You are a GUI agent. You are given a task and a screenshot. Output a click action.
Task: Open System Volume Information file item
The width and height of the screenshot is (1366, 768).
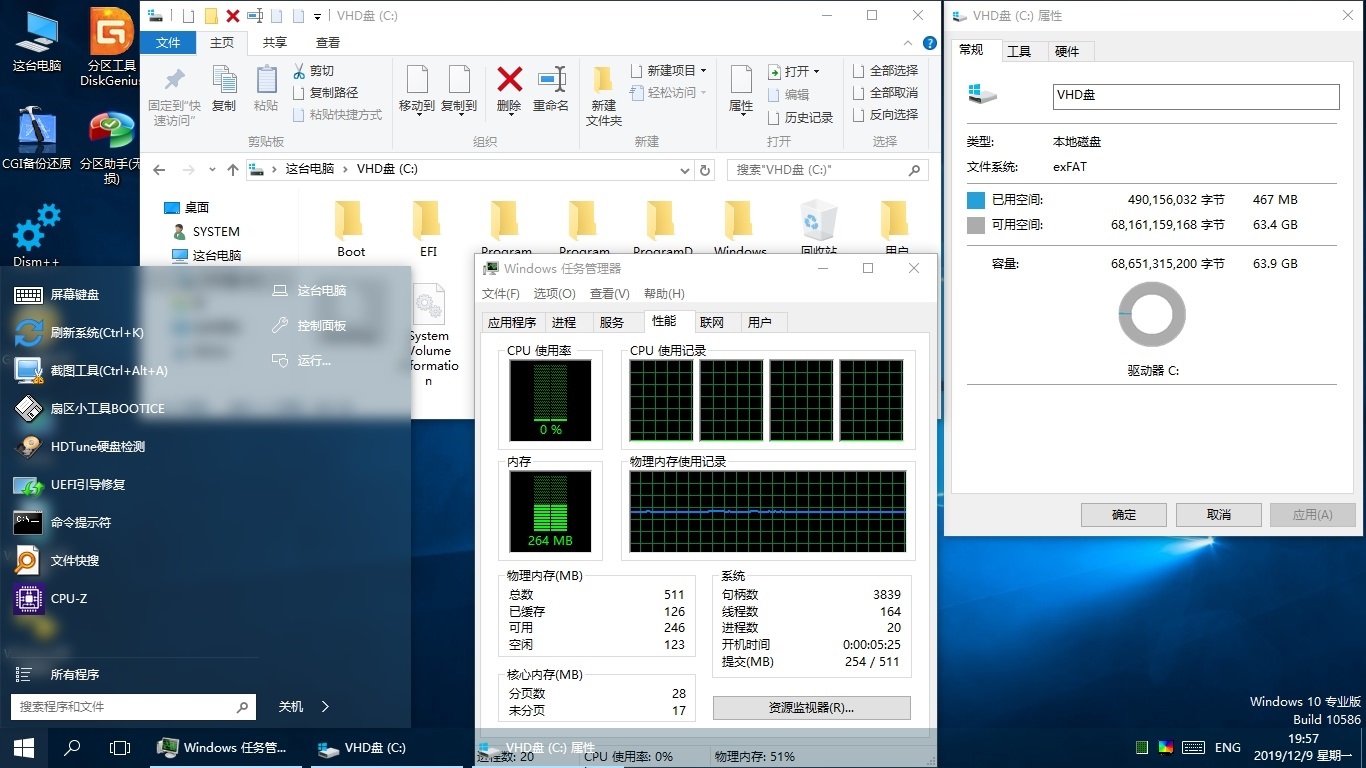click(x=429, y=336)
